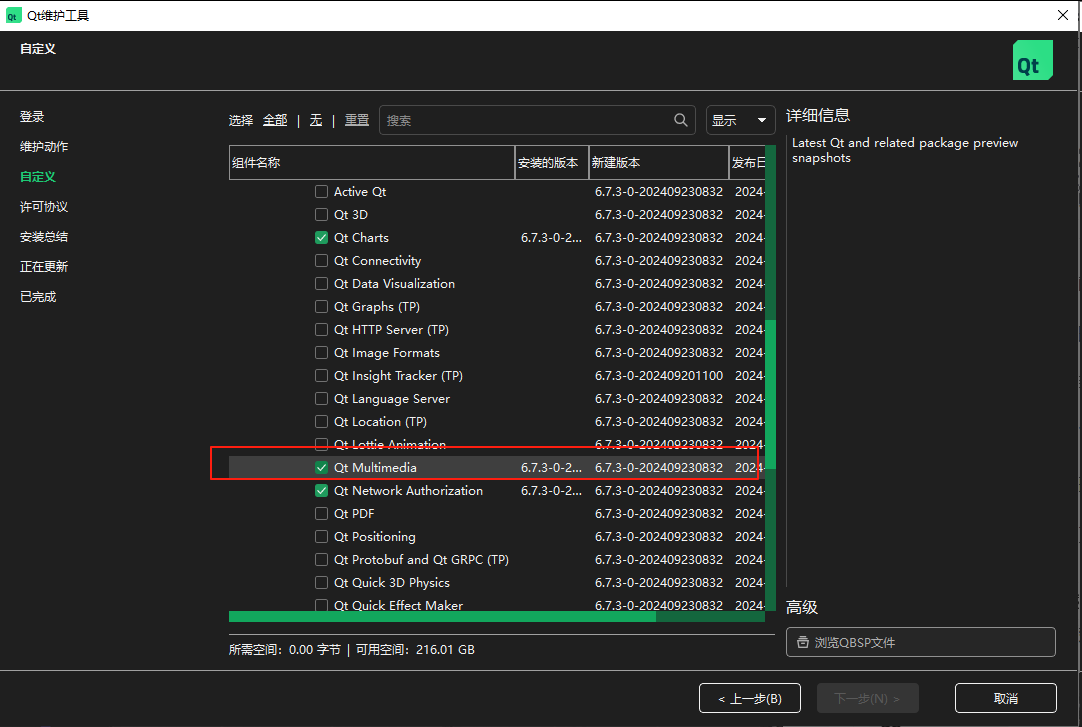Click installed version cell of Qt Charts
1082x727 pixels.
551,237
